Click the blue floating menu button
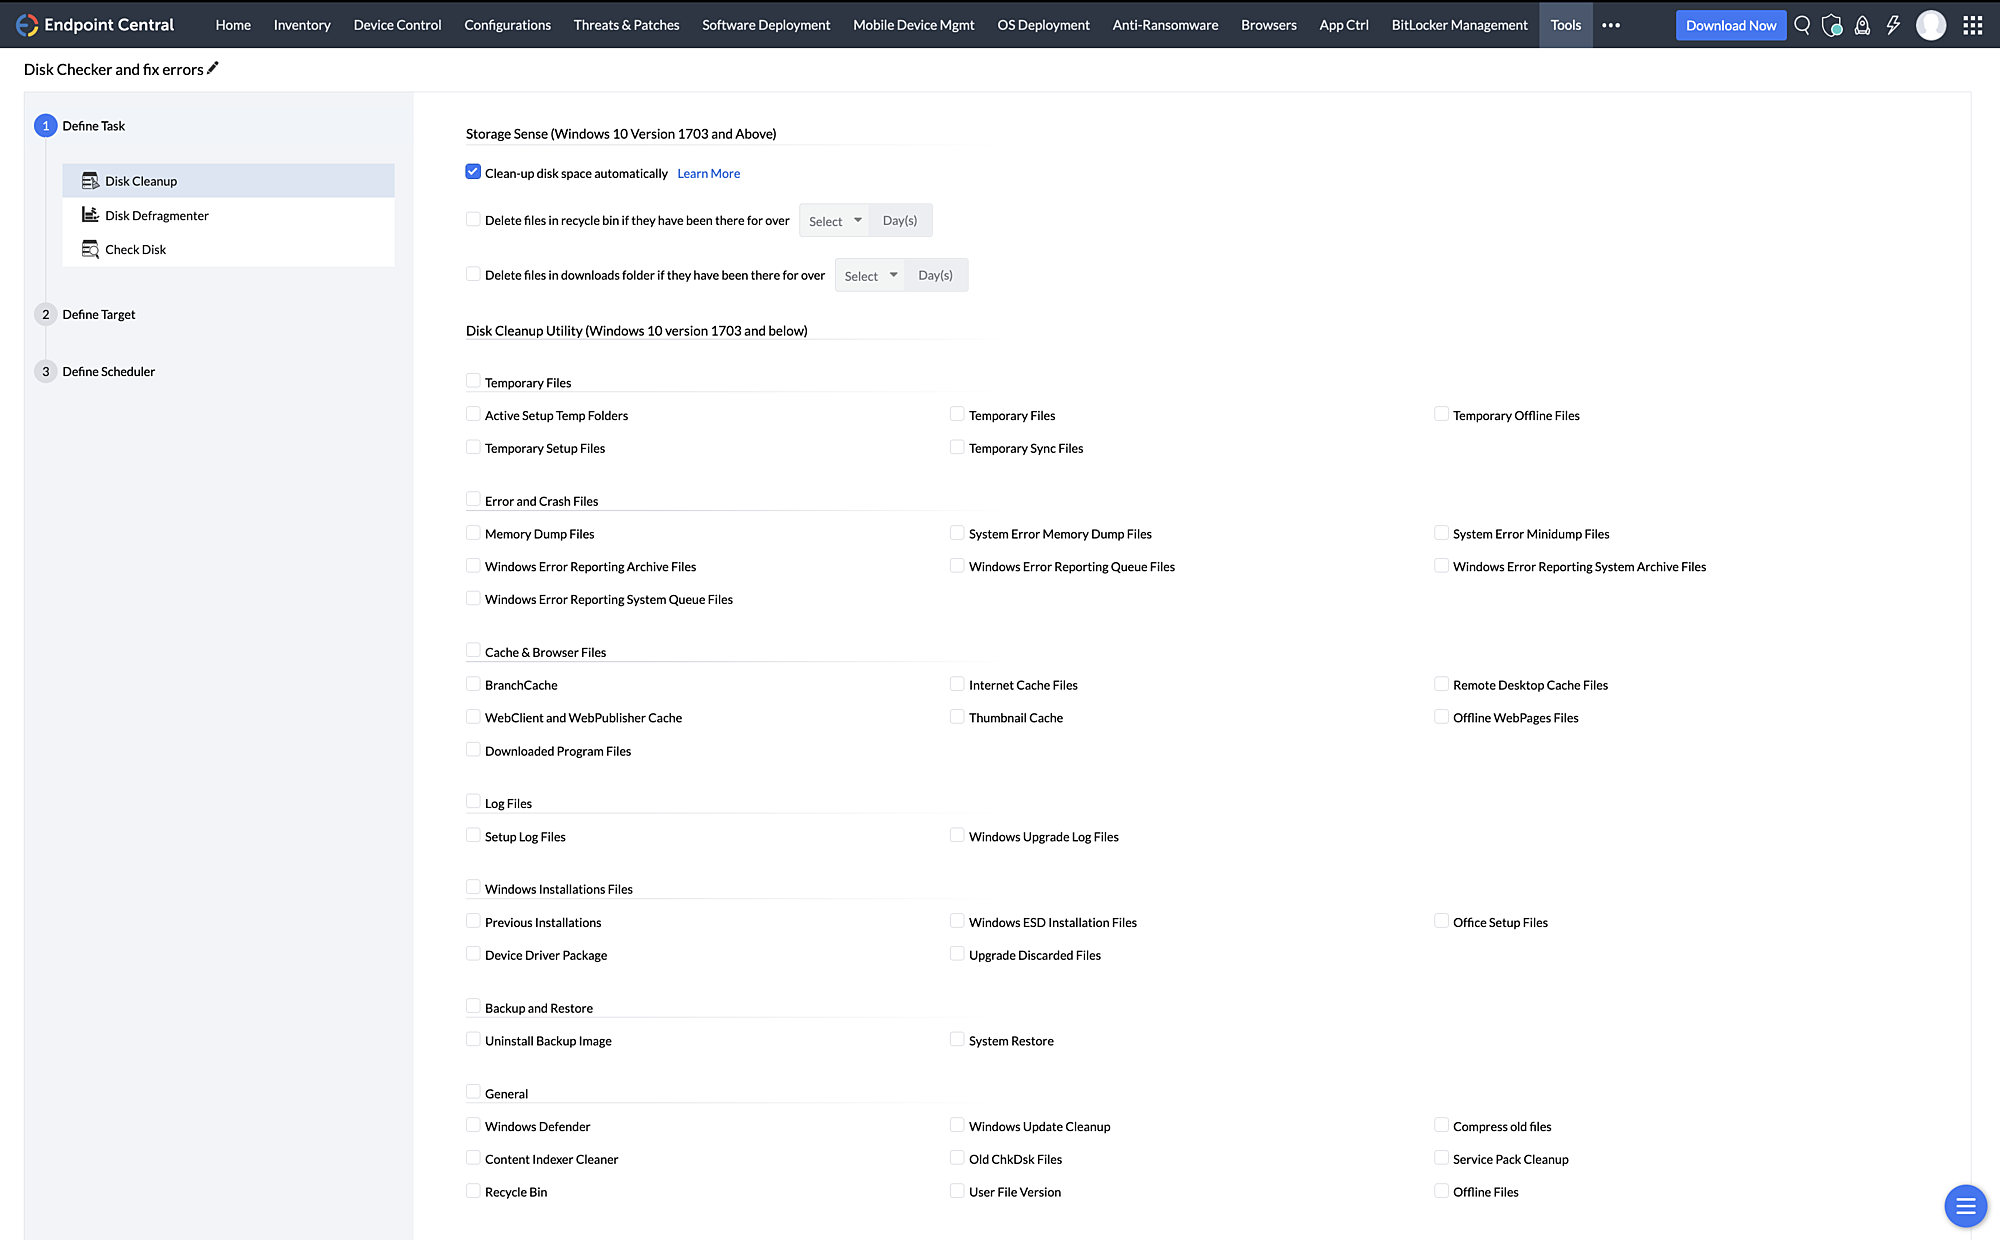 click(x=1965, y=1205)
